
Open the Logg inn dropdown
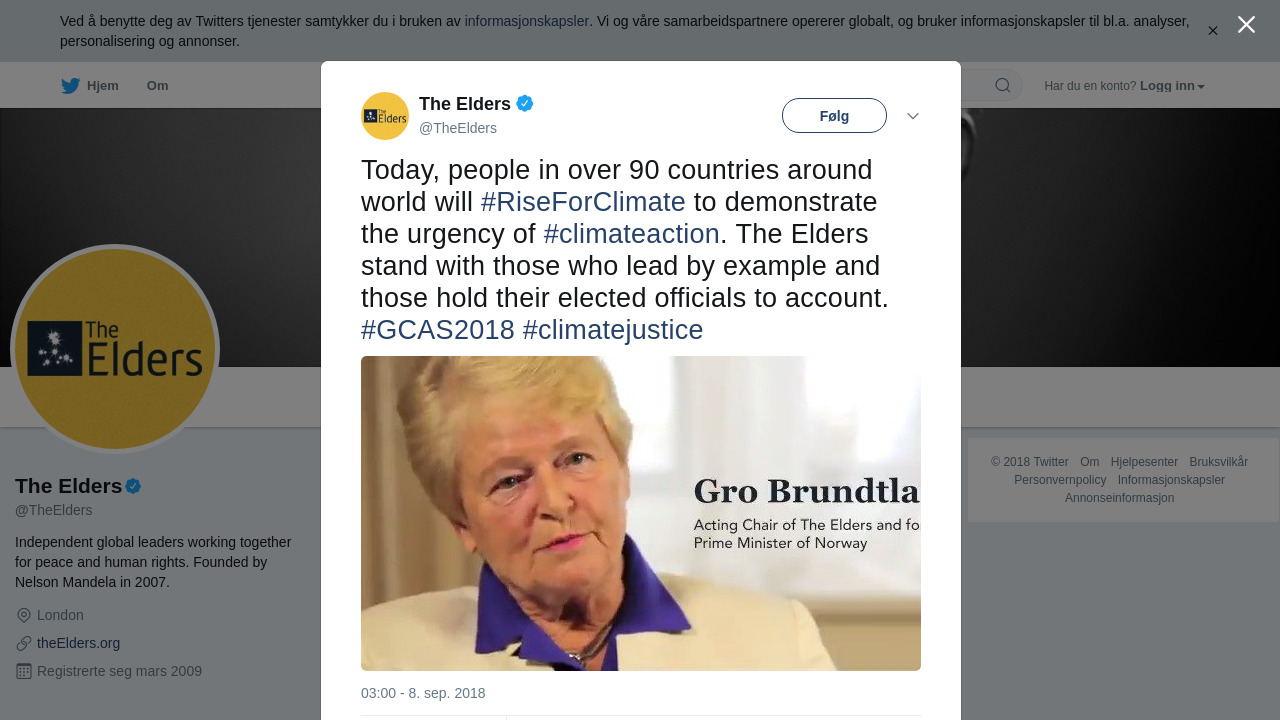coord(1172,86)
